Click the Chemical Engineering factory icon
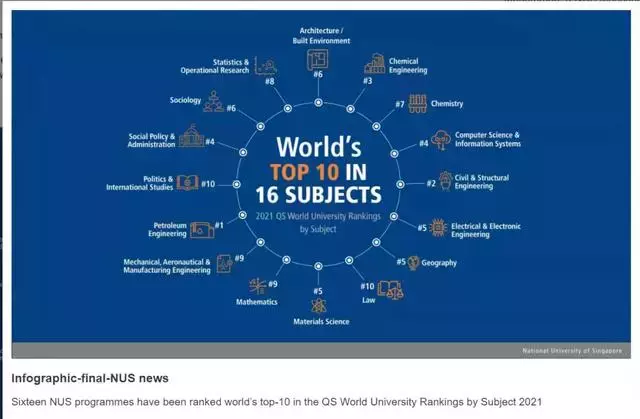 (x=375, y=65)
